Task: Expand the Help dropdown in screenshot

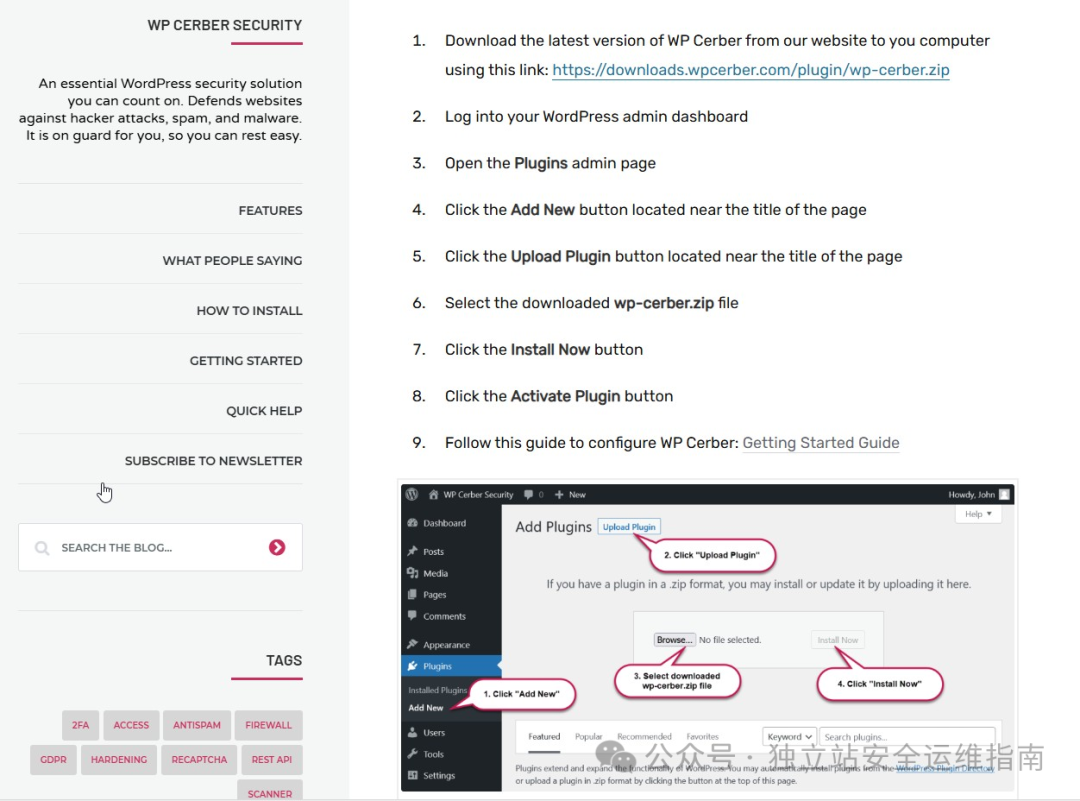Action: coord(978,514)
